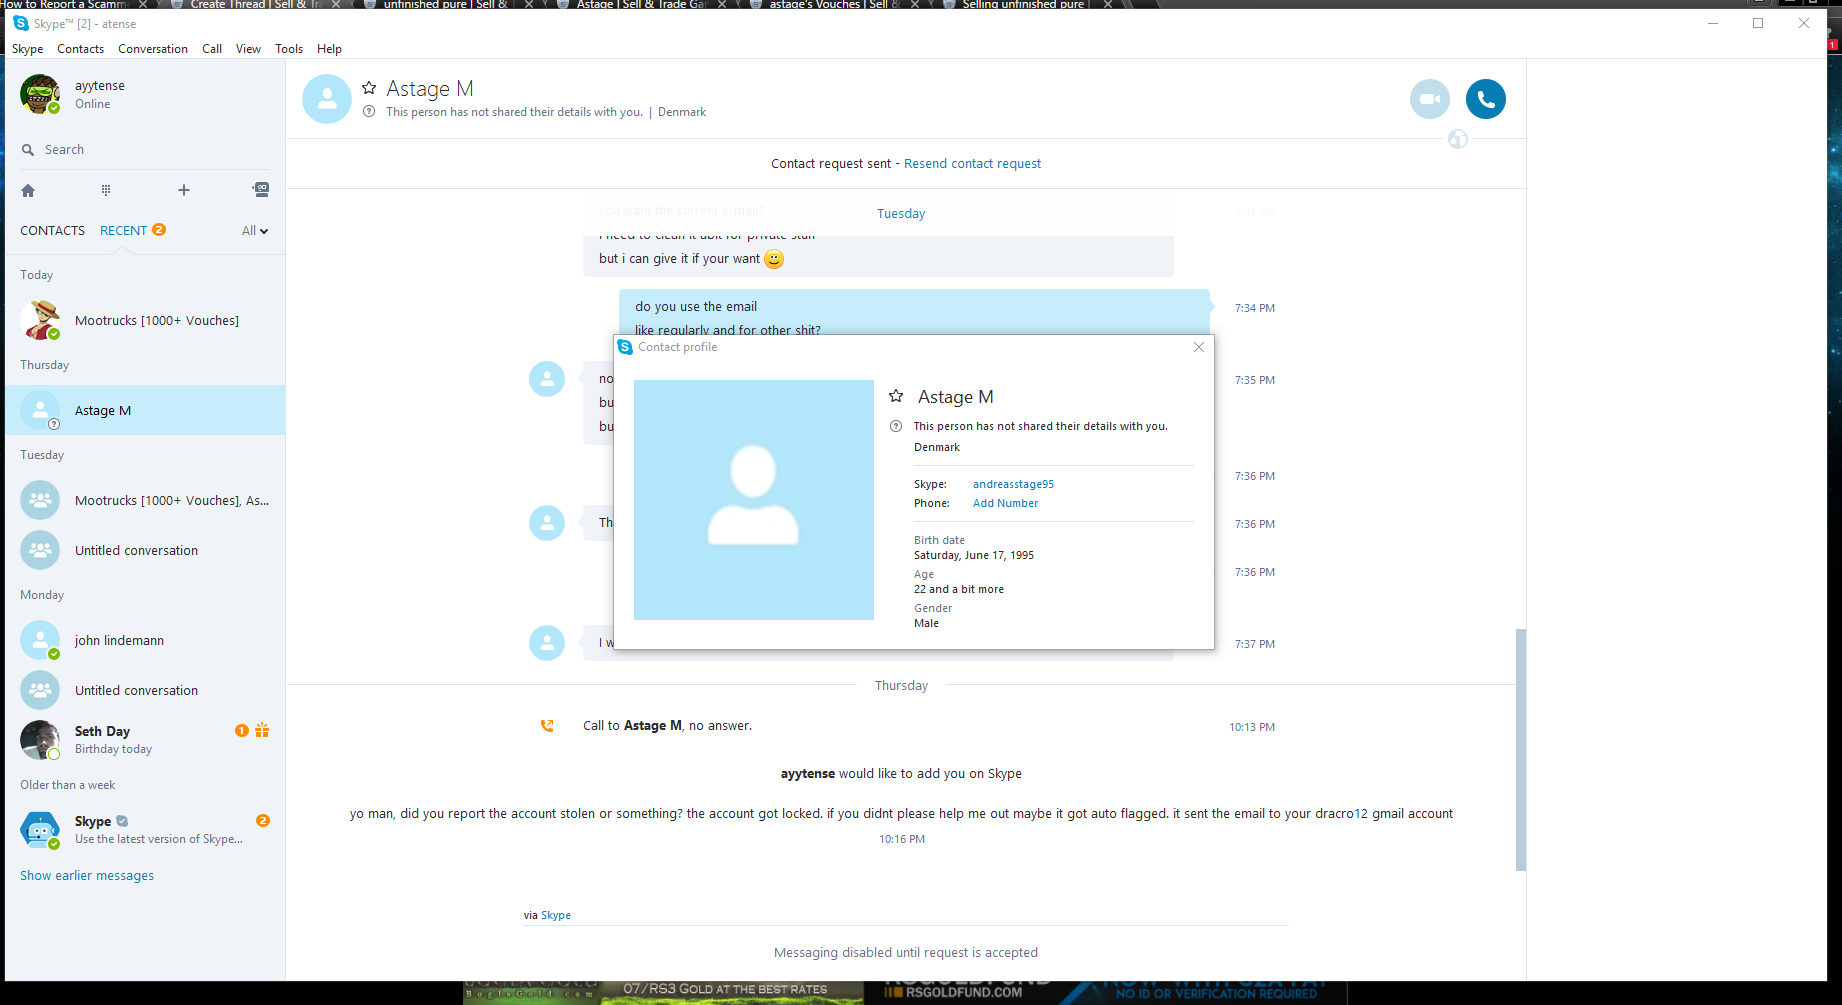The image size is (1842, 1005).
Task: Click the 10:13 PM call timestamp
Action: [1252, 727]
